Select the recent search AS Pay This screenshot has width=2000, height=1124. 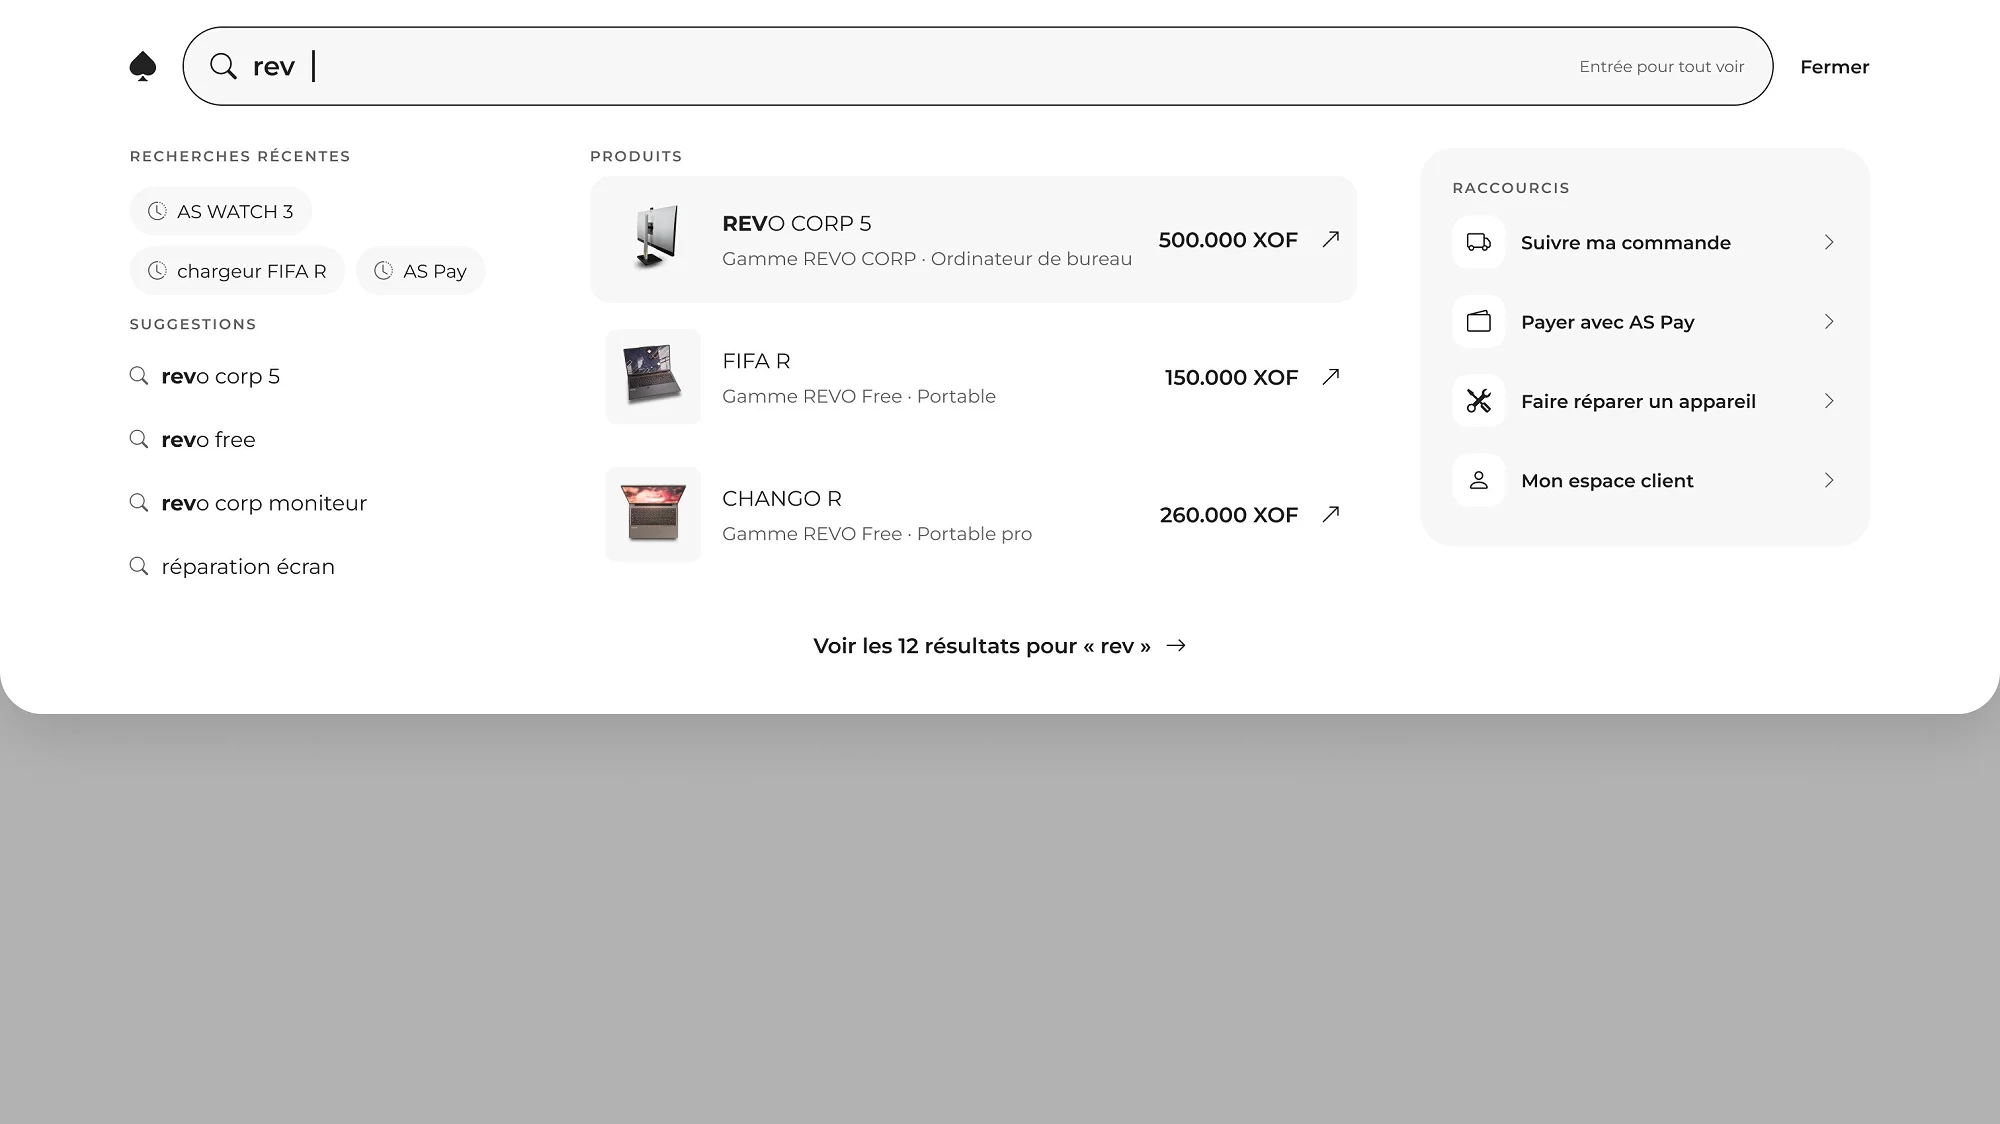point(420,271)
